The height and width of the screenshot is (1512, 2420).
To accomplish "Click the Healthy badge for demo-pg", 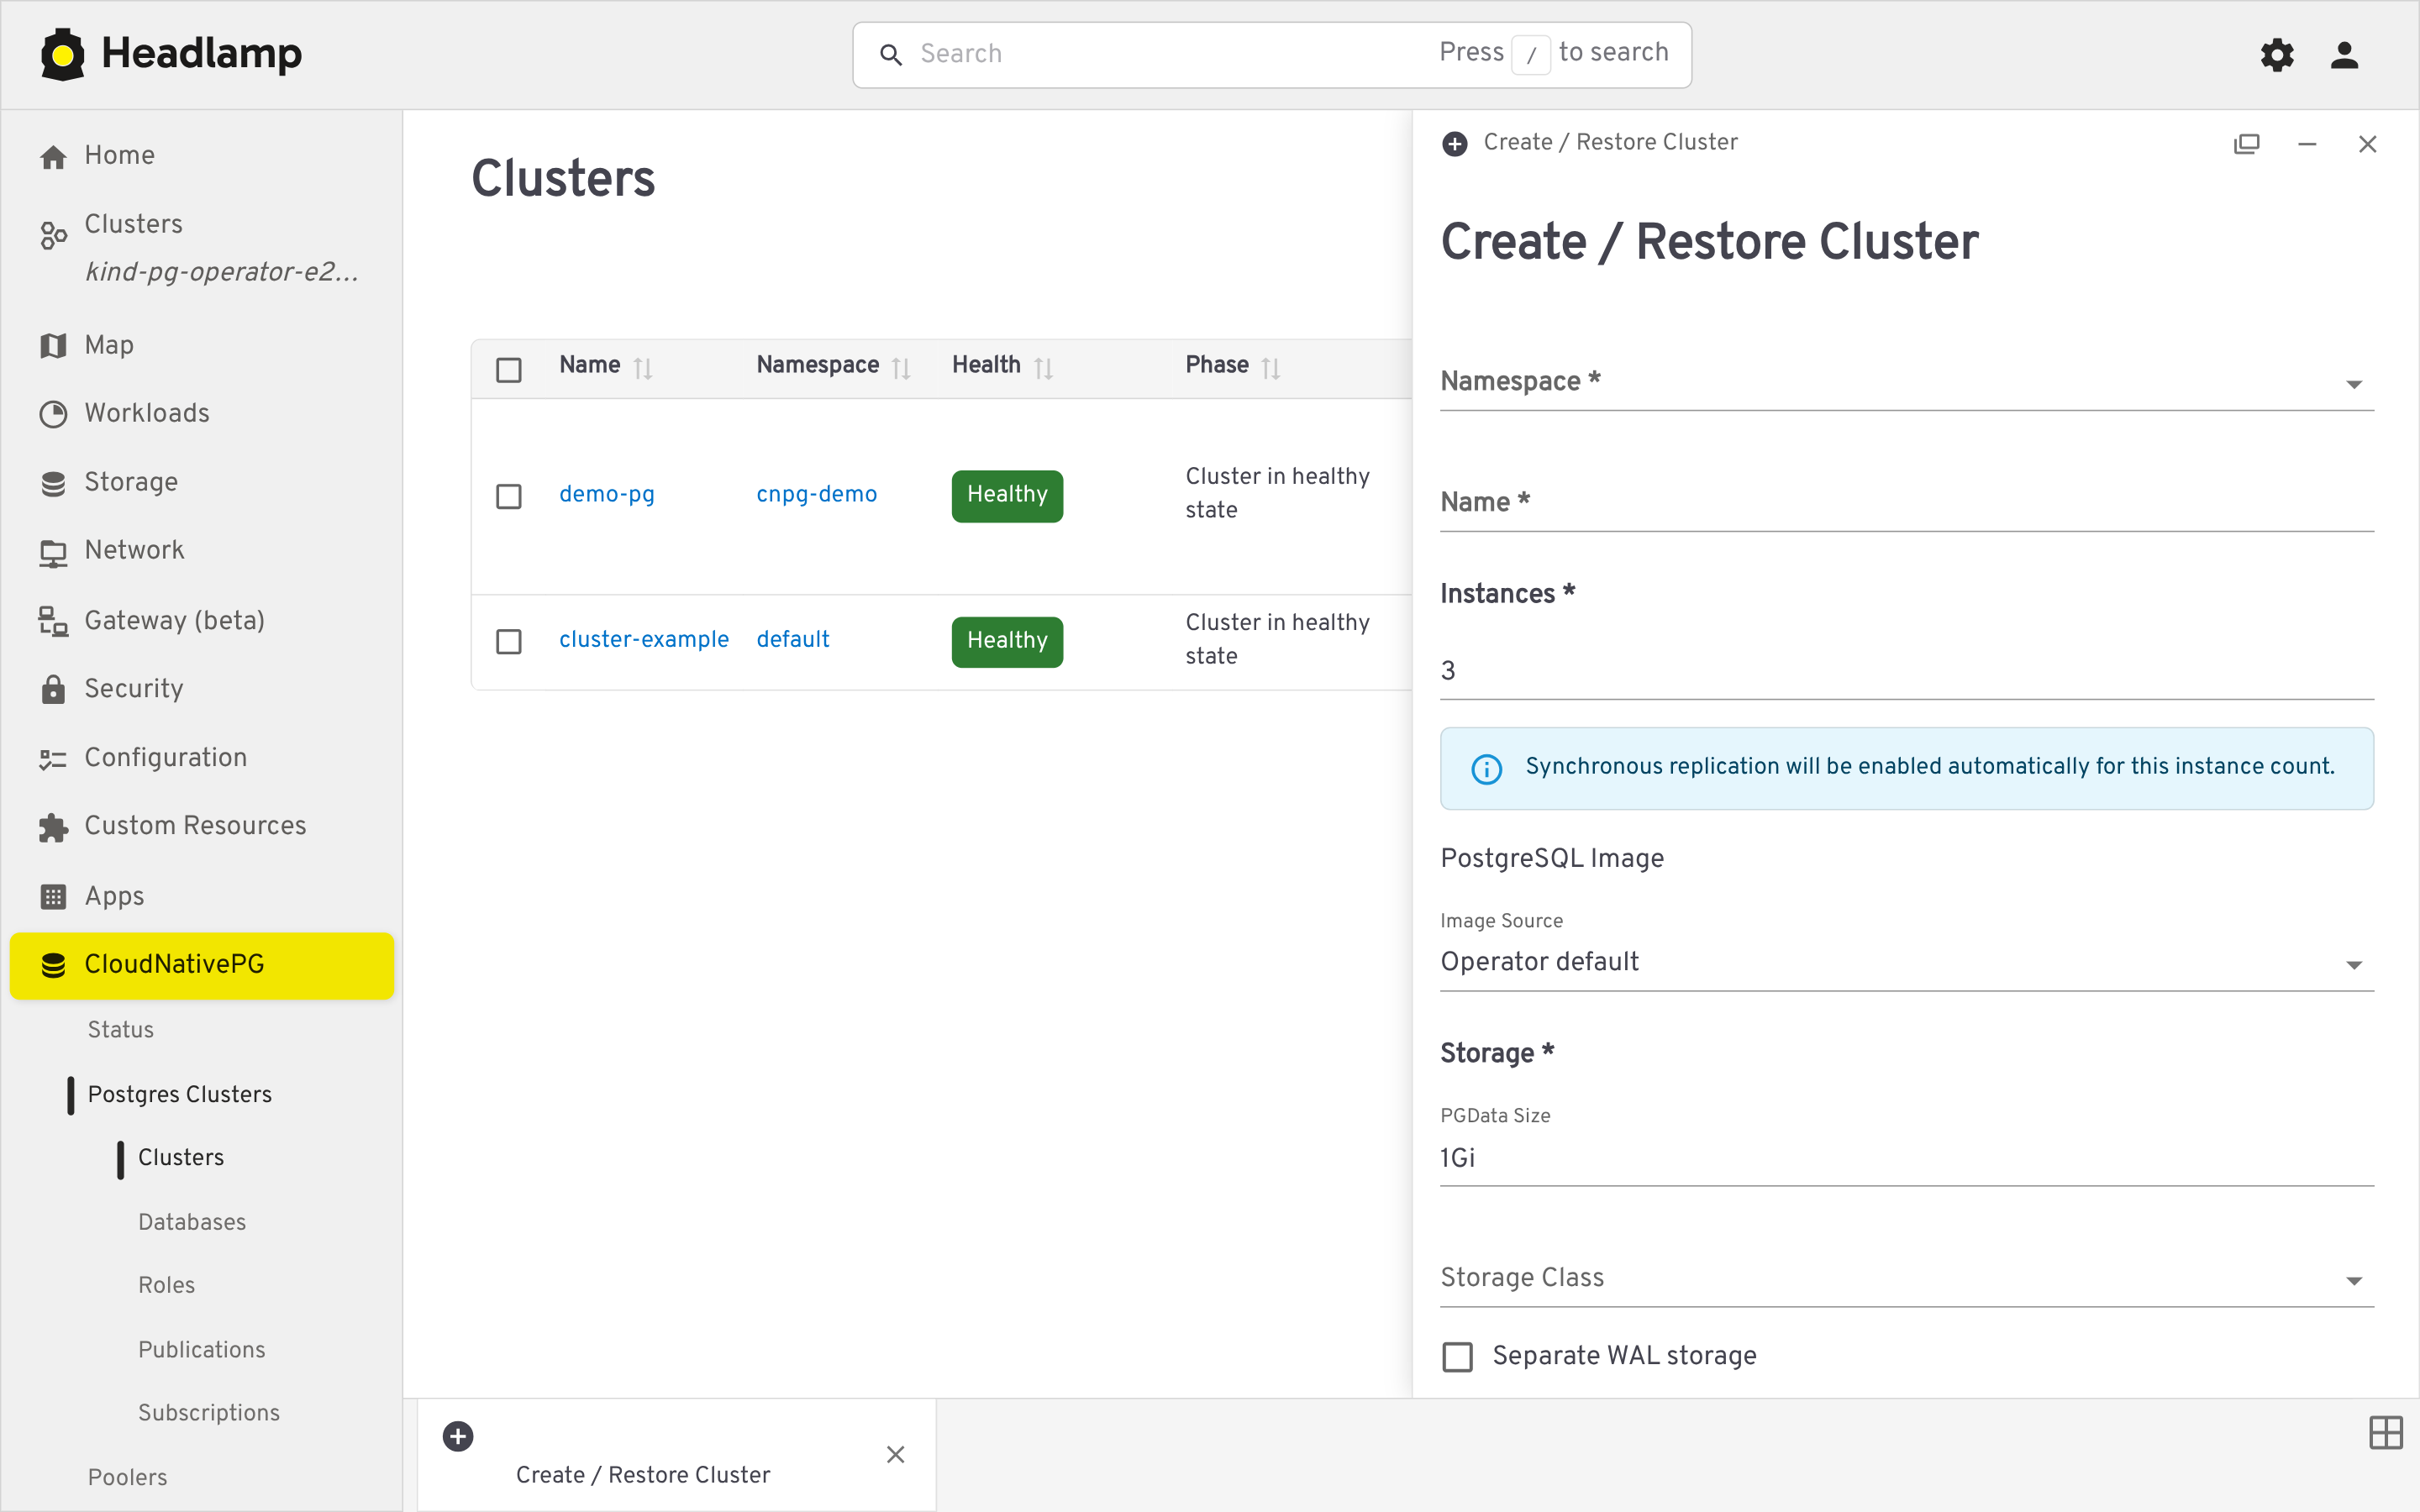I will (1006, 496).
